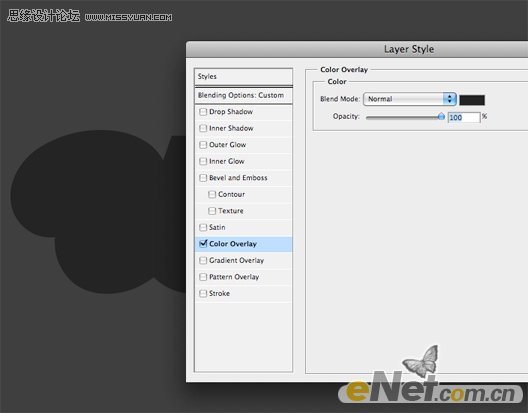The width and height of the screenshot is (528, 413).
Task: Tick the Pattern Overlay checkbox
Action: tap(203, 277)
